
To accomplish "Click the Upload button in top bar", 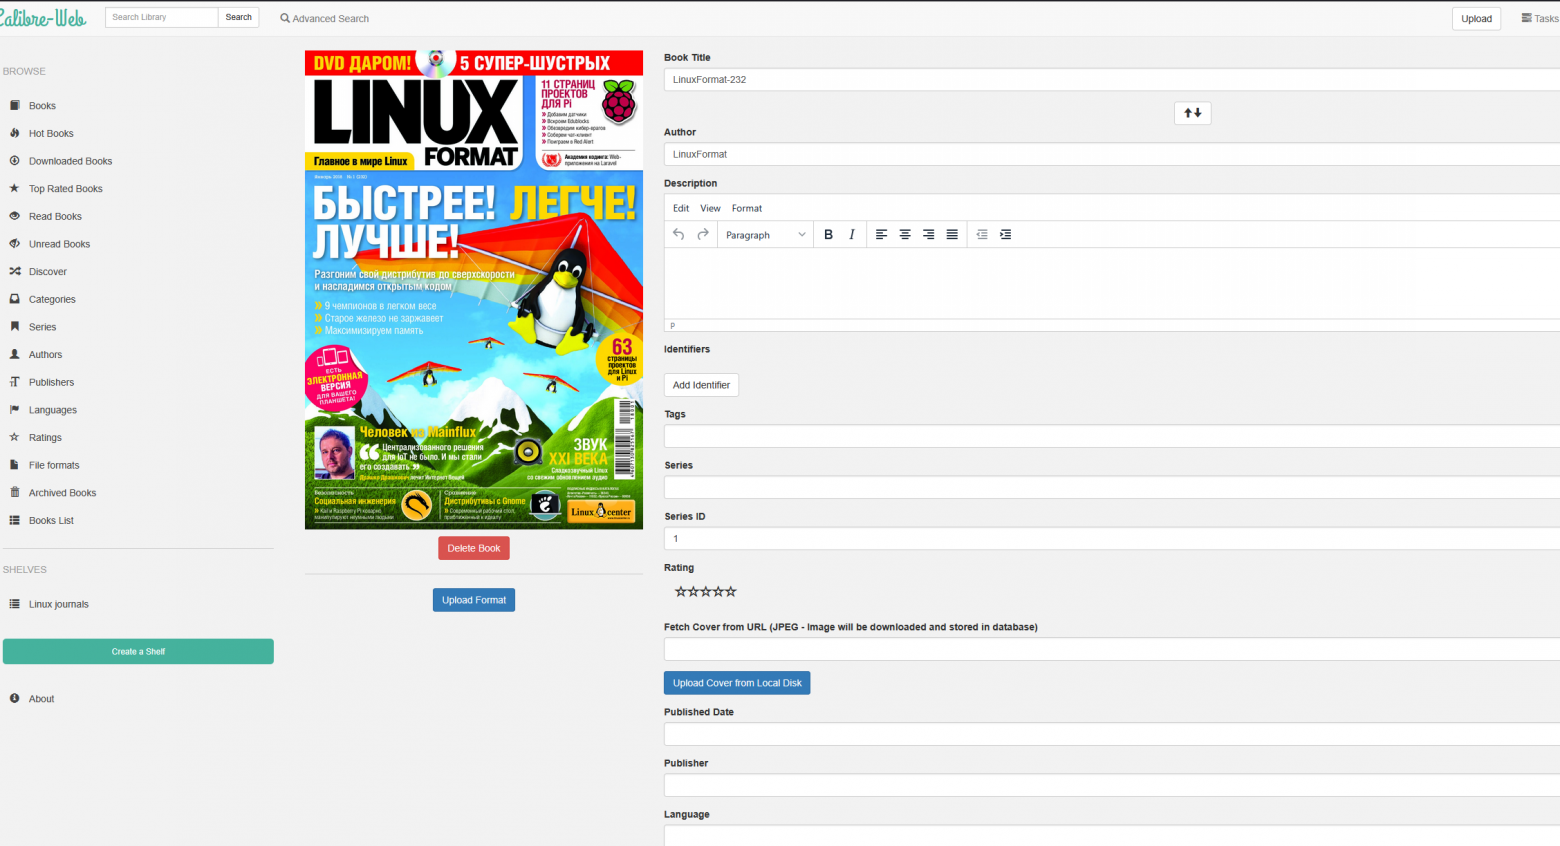I will [x=1477, y=18].
